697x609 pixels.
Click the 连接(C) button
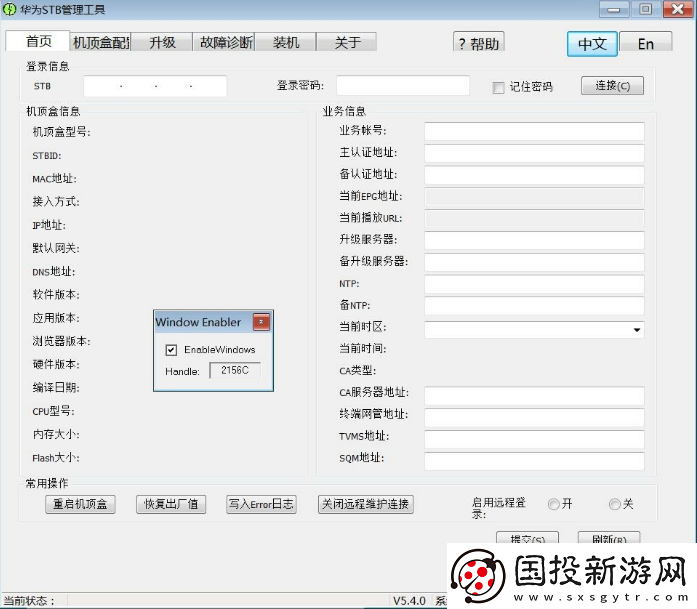[x=612, y=85]
